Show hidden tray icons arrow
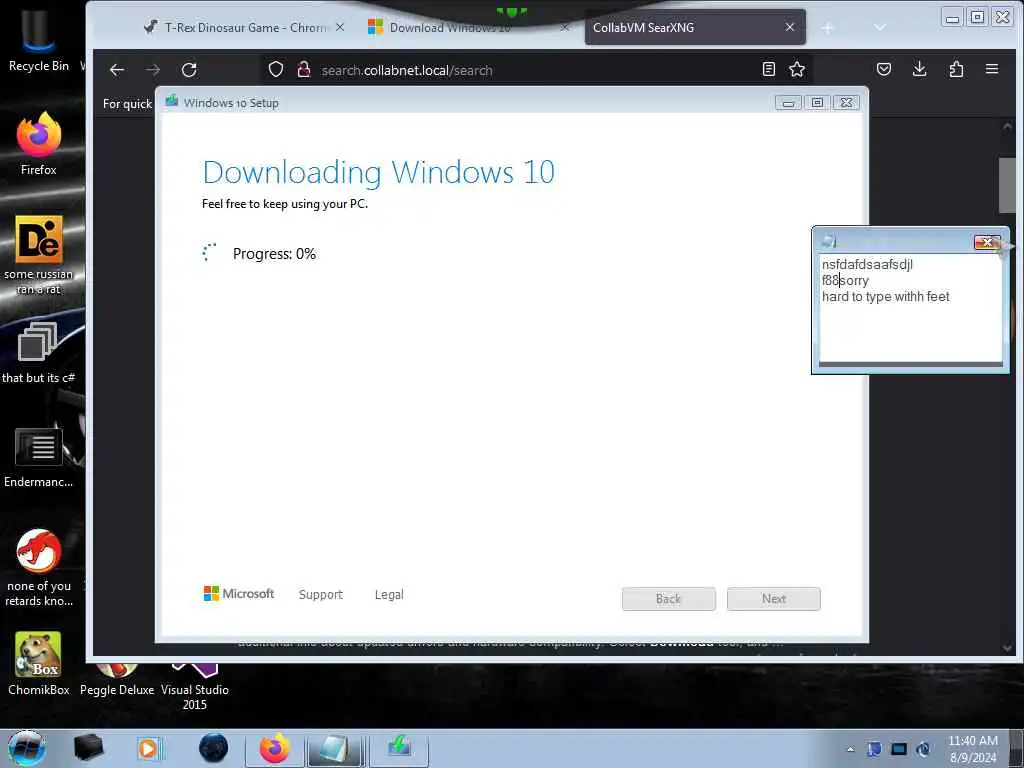Image resolution: width=1024 pixels, height=768 pixels. coord(850,749)
